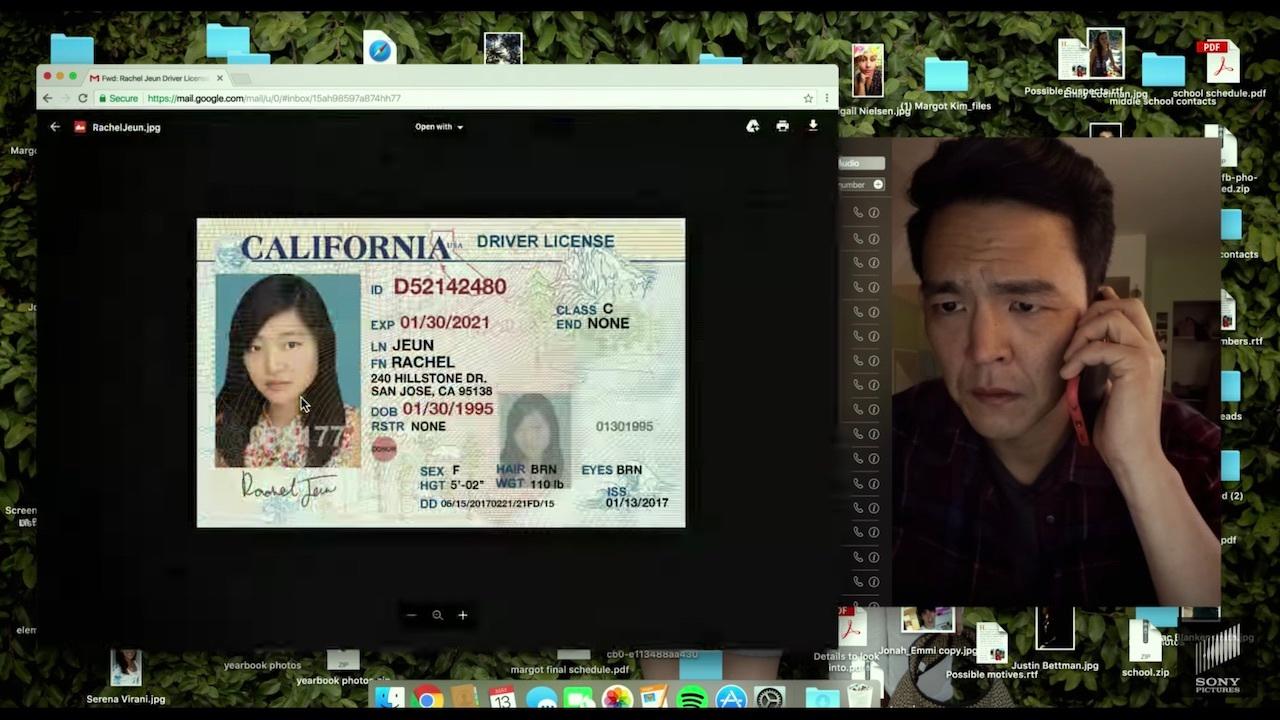Open Spotify from the Dock
Image resolution: width=1280 pixels, height=720 pixels.
691,698
